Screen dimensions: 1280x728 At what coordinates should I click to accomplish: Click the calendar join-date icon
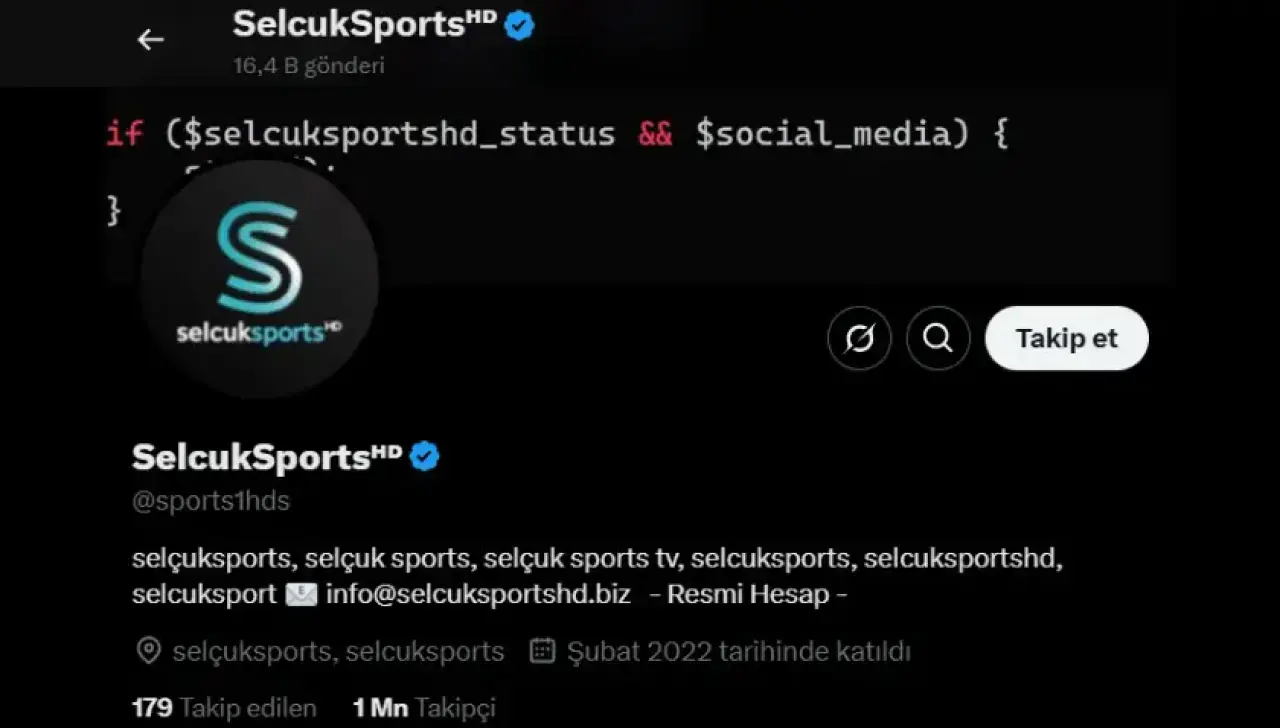542,652
